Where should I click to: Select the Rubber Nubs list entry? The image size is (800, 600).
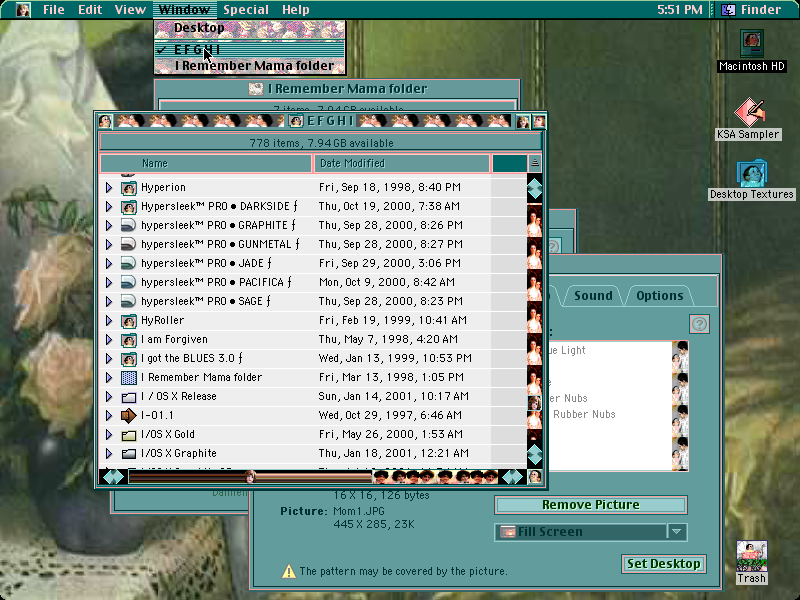tap(584, 415)
